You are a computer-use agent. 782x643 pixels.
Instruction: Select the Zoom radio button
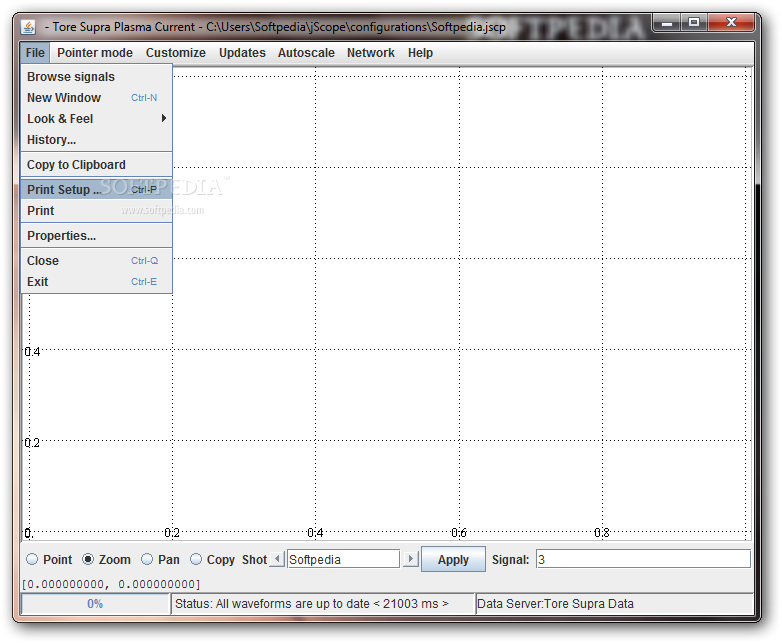[x=88, y=560]
